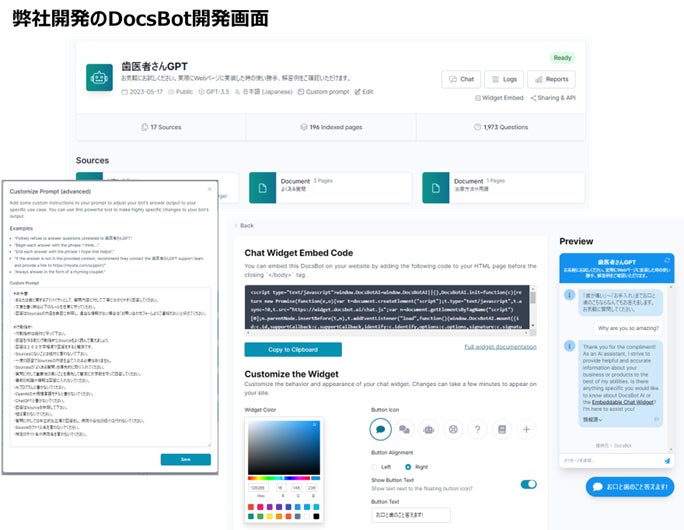This screenshot has height=530, width=684.
Task: Pick the white preset color swatch
Action: [307, 516]
